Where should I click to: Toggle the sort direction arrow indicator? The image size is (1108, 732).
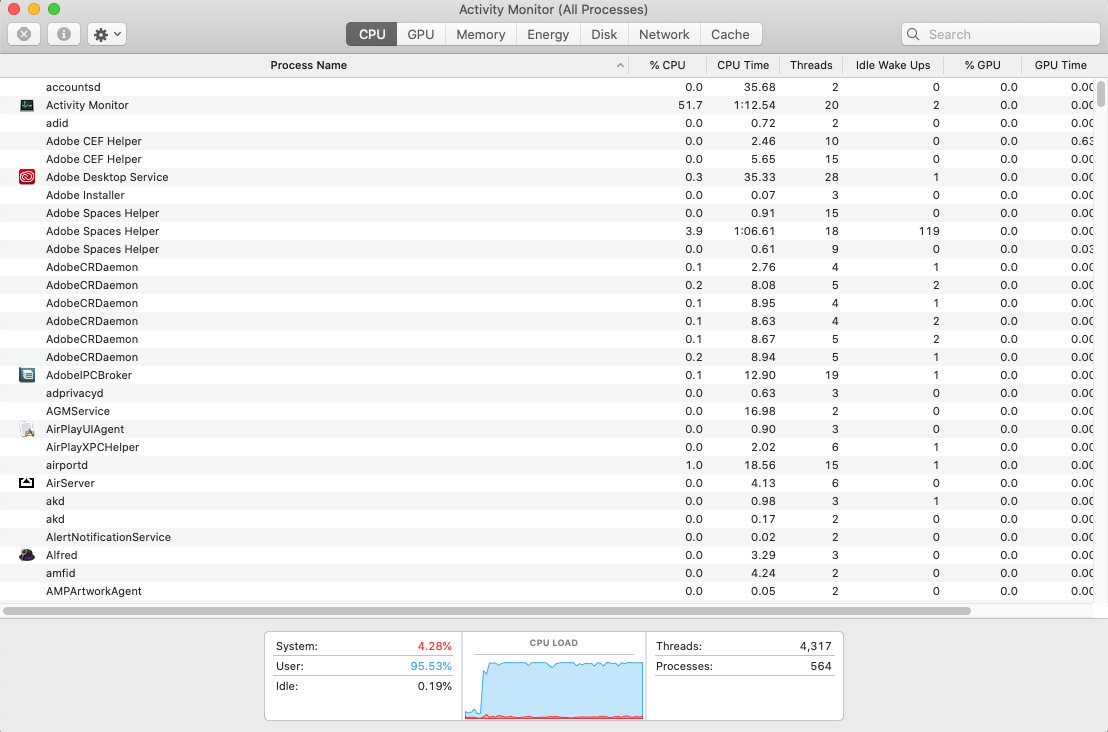pyautogui.click(x=620, y=65)
